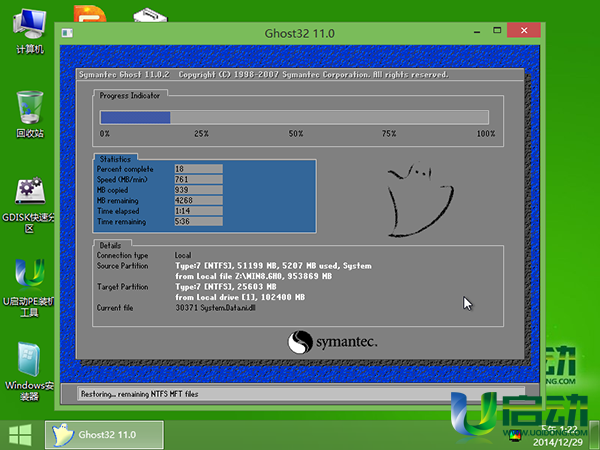The width and height of the screenshot is (600, 450).
Task: Select the Ghost32 11.0 taskbar button
Action: pyautogui.click(x=104, y=435)
